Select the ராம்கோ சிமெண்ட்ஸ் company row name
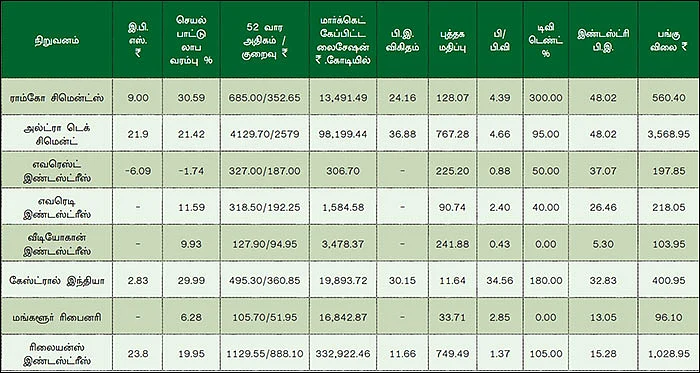This screenshot has height=373, width=700. point(57,97)
